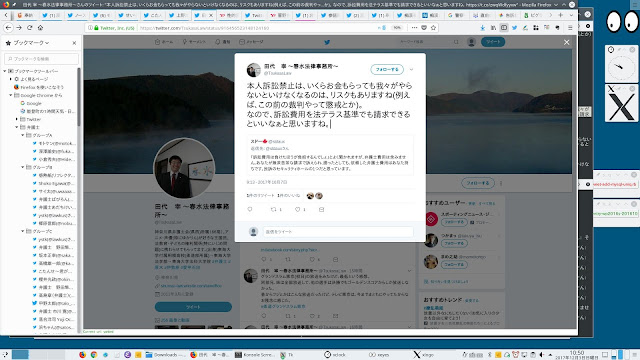Viewport: 640px width, 360px height.
Task: Switch to the Google tab
Action: (456, 15)
